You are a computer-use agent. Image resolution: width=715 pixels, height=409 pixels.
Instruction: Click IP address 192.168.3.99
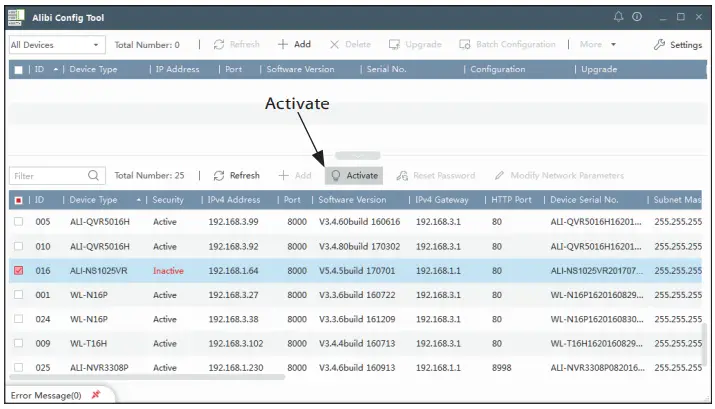[x=233, y=222]
